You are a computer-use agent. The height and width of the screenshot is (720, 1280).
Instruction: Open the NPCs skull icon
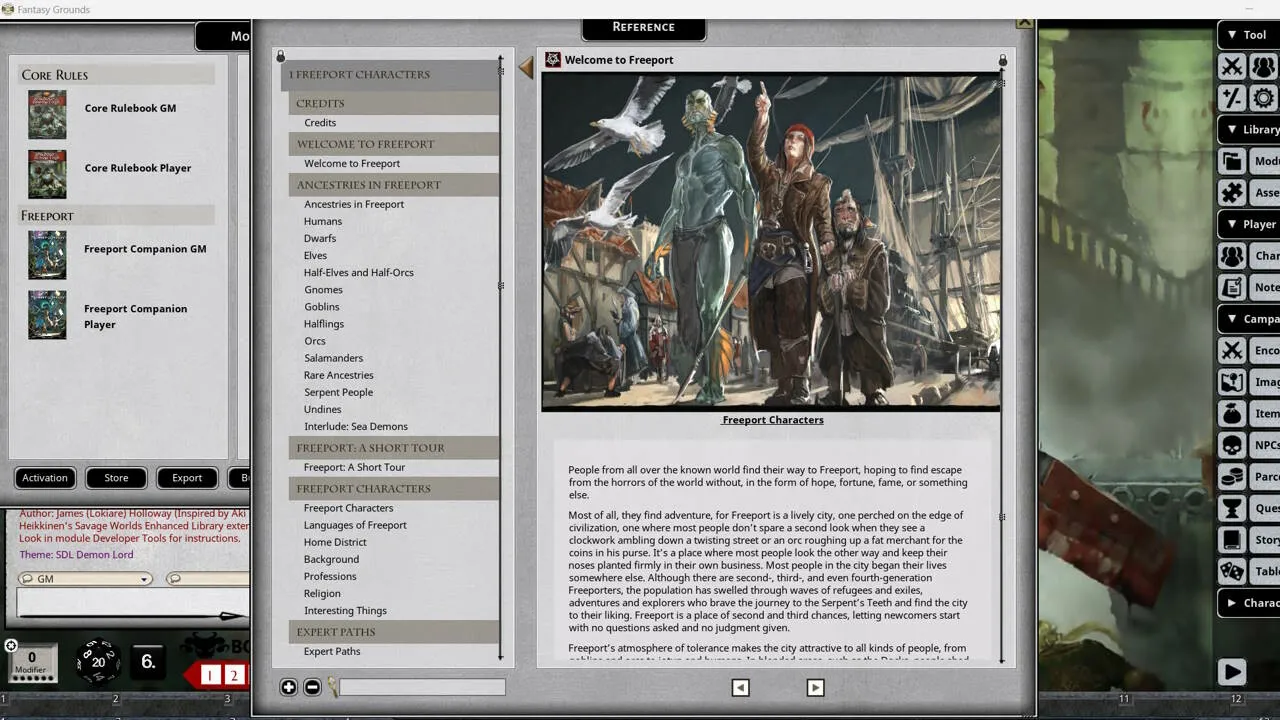pyautogui.click(x=1232, y=445)
